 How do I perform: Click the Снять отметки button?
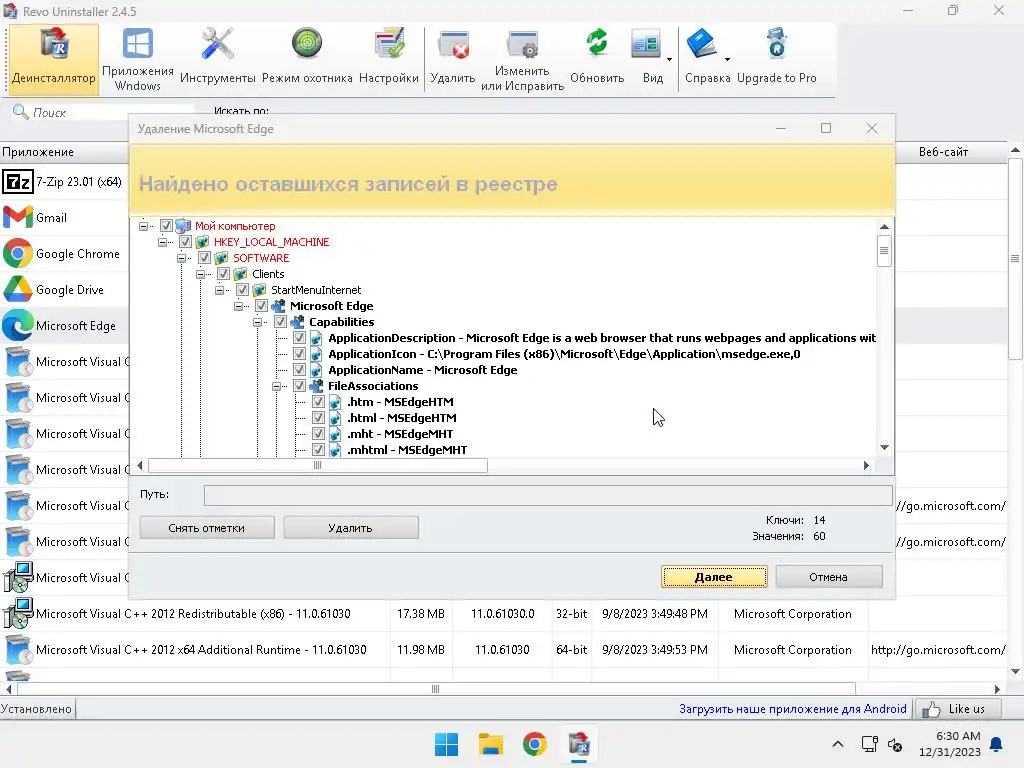point(207,528)
